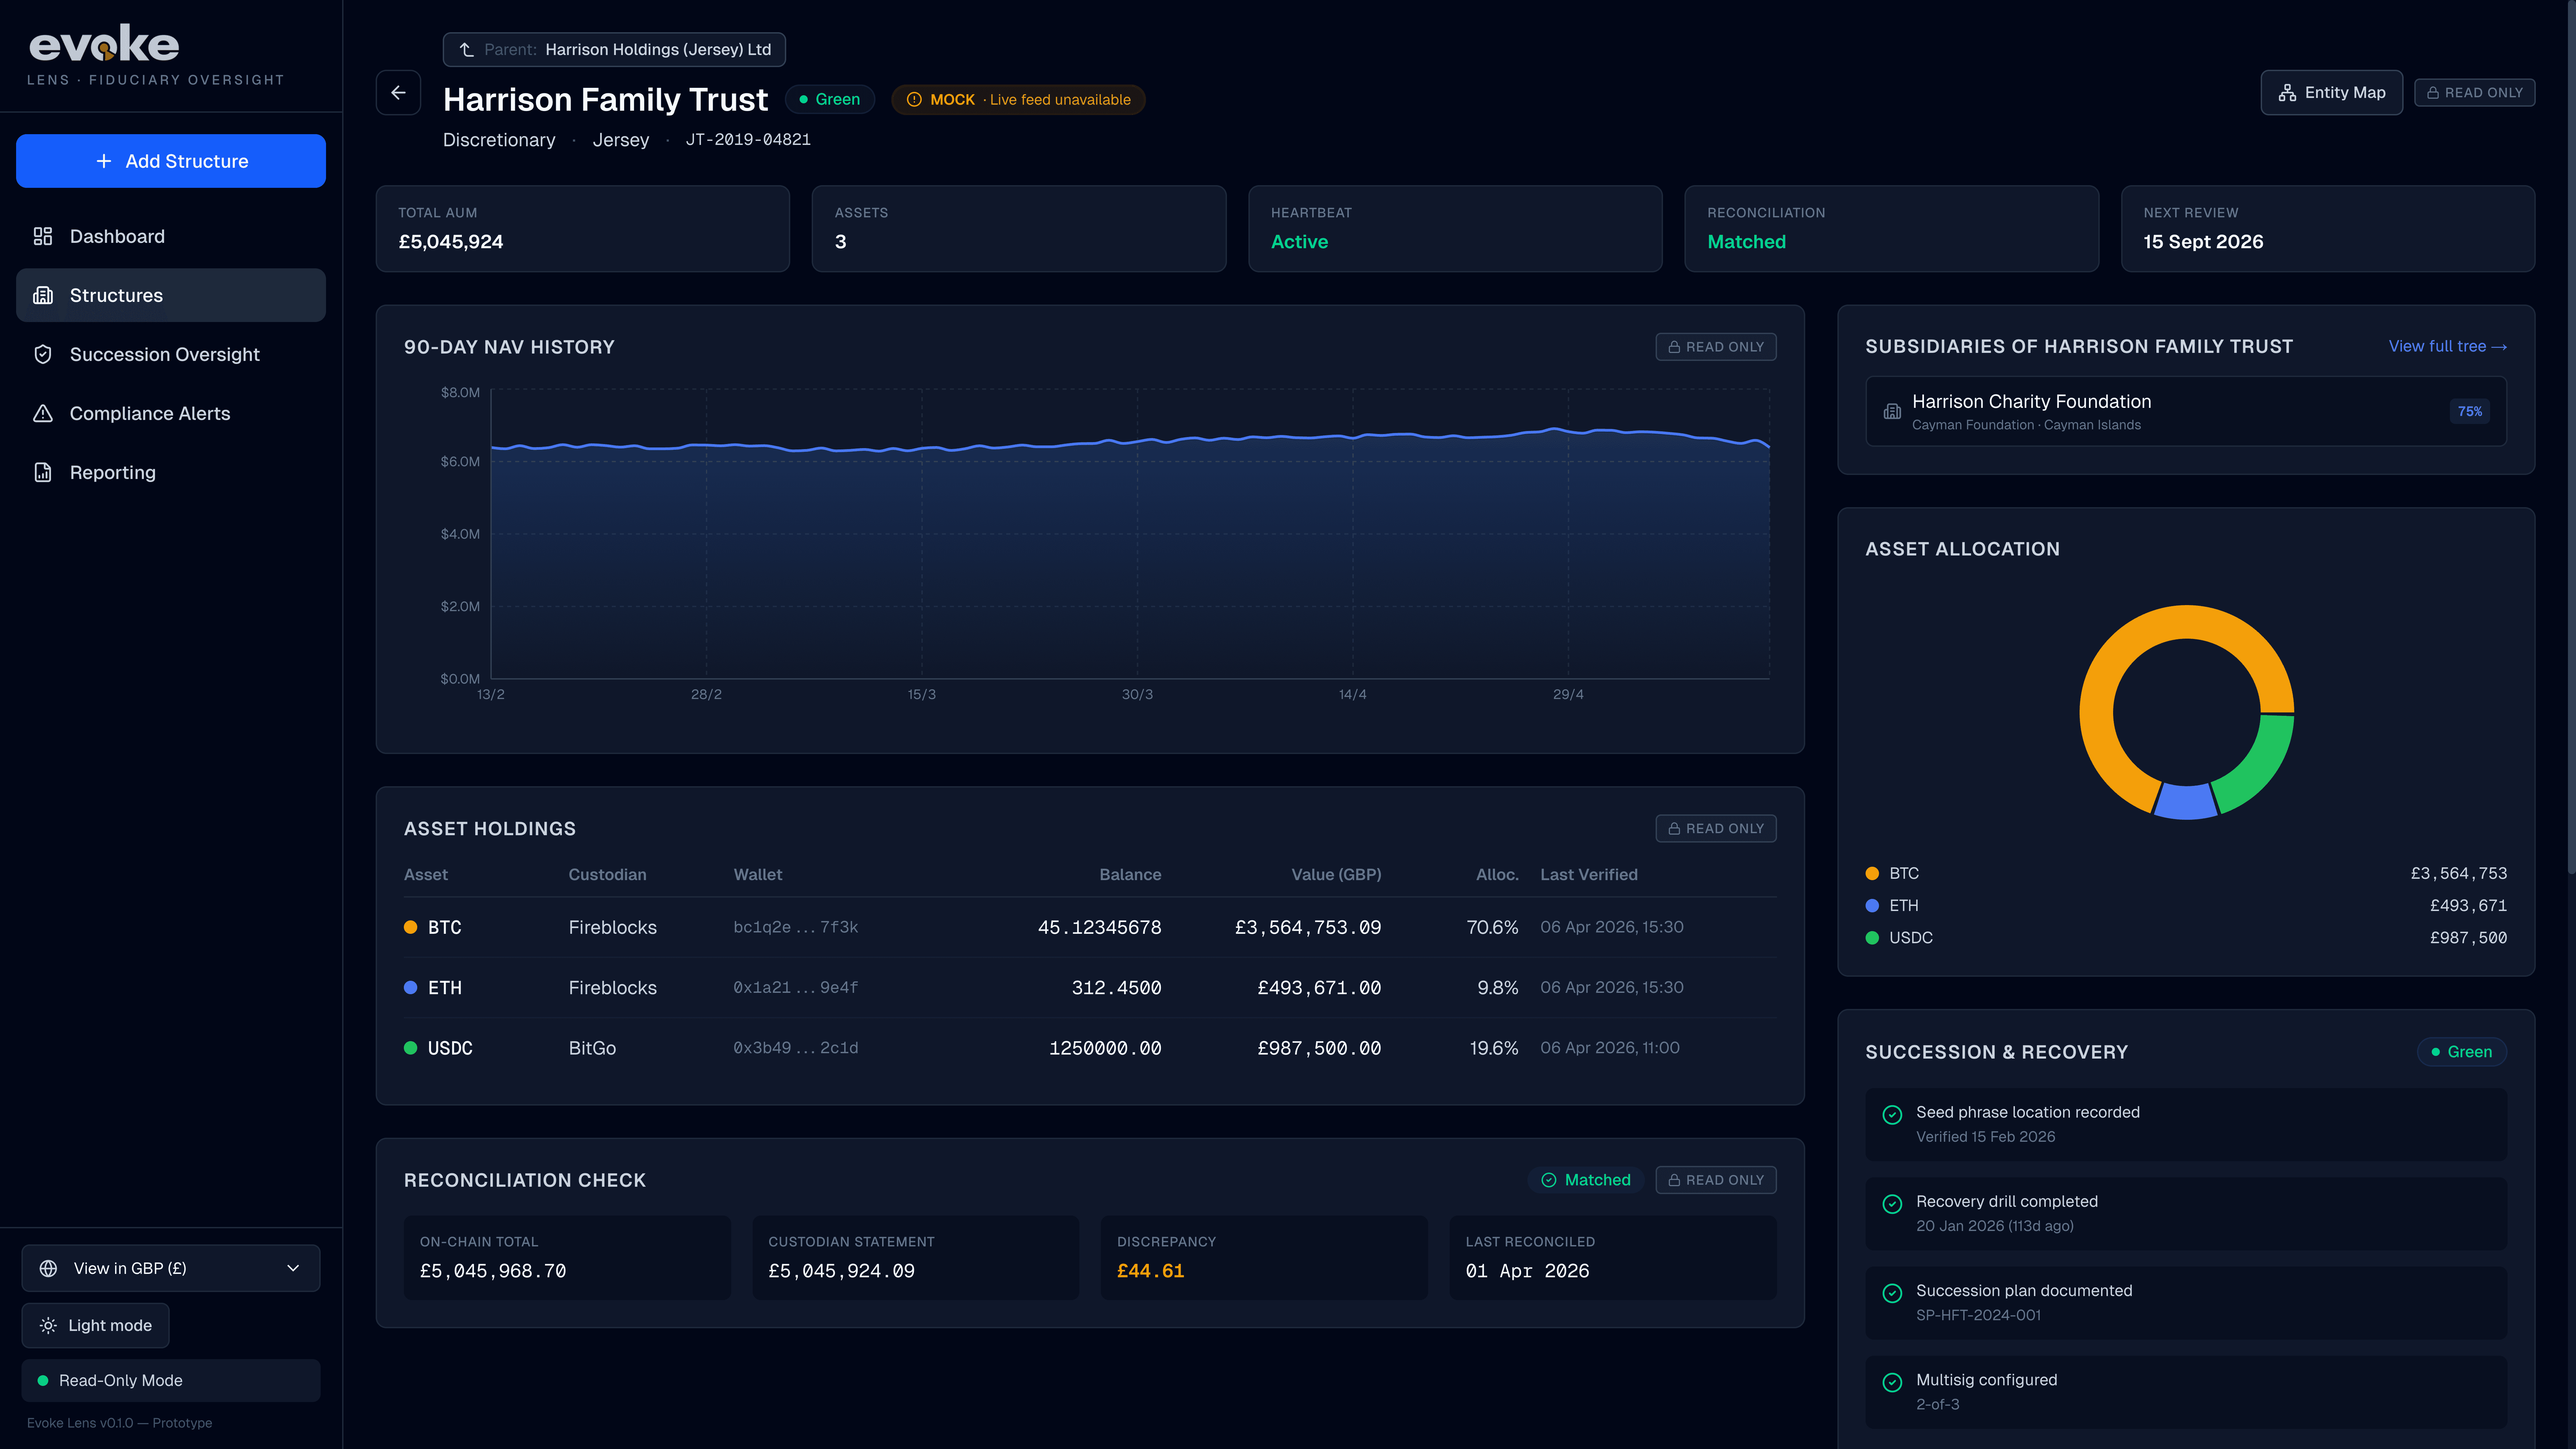2576x1449 pixels.
Task: Click the back arrow button
Action: (398, 93)
